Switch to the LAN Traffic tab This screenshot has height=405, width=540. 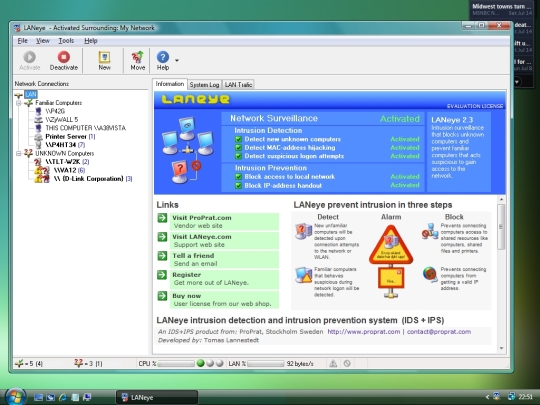coord(238,84)
